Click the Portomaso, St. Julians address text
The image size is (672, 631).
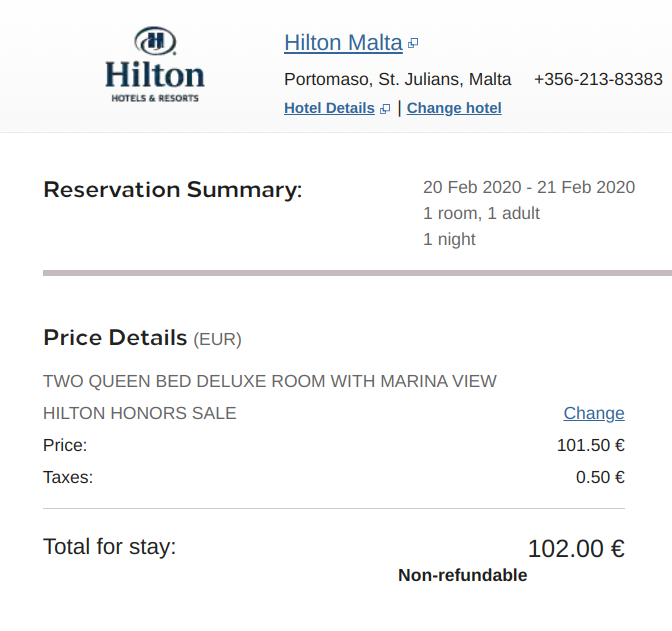coord(397,79)
